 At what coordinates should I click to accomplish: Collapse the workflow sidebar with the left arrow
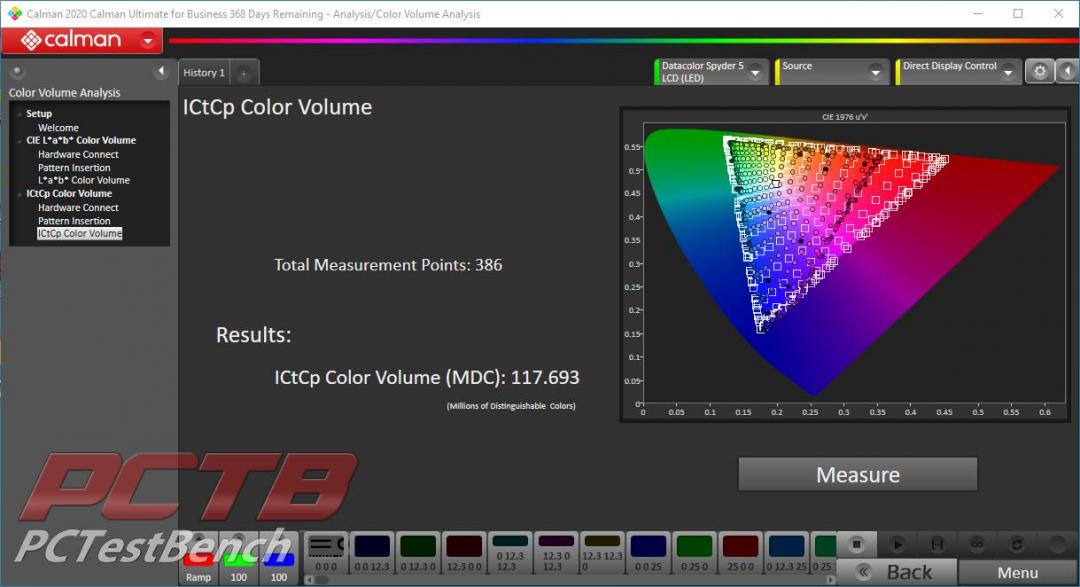(161, 71)
